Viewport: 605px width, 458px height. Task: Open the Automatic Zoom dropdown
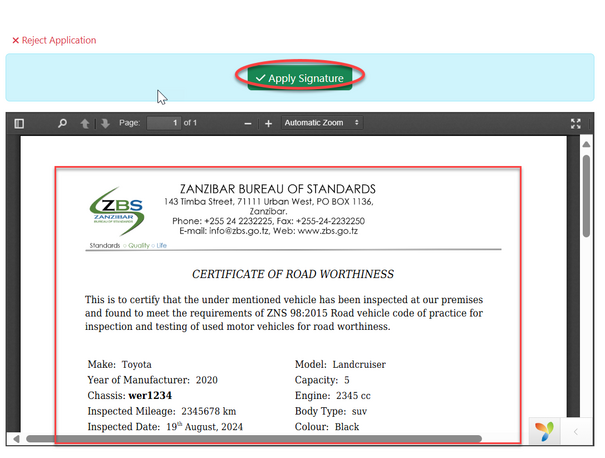coord(320,123)
